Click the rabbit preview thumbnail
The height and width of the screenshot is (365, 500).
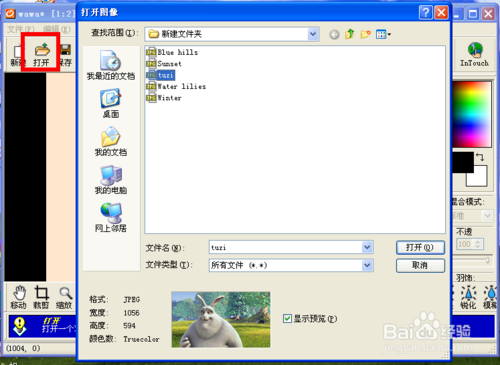tap(221, 320)
